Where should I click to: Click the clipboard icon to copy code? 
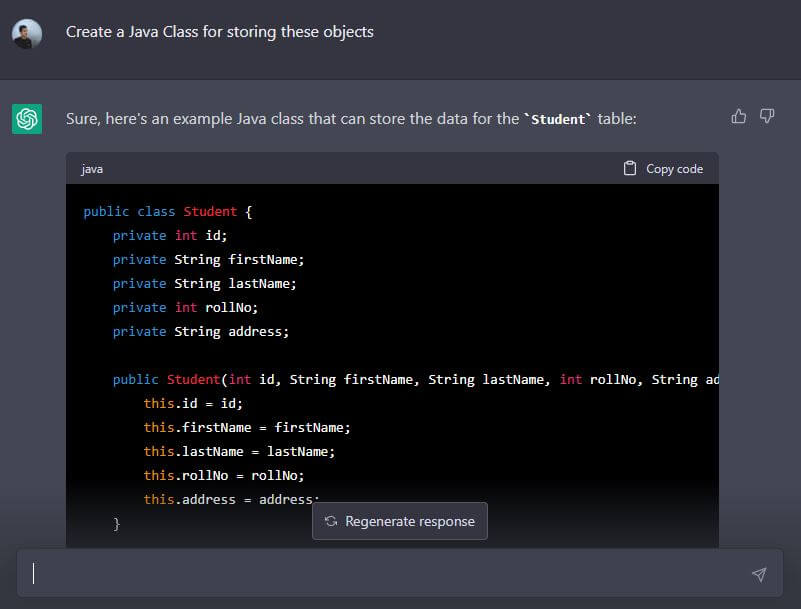[630, 168]
